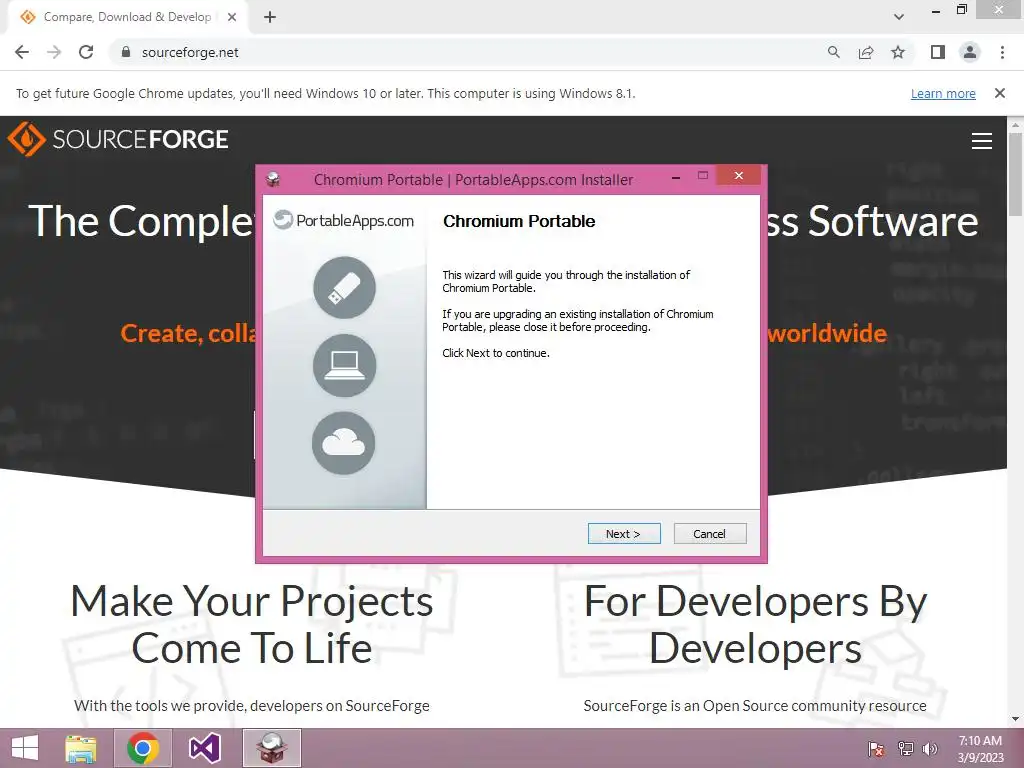Viewport: 1024px width, 768px height.
Task: Click the SourceForge logo
Action: tap(118, 138)
